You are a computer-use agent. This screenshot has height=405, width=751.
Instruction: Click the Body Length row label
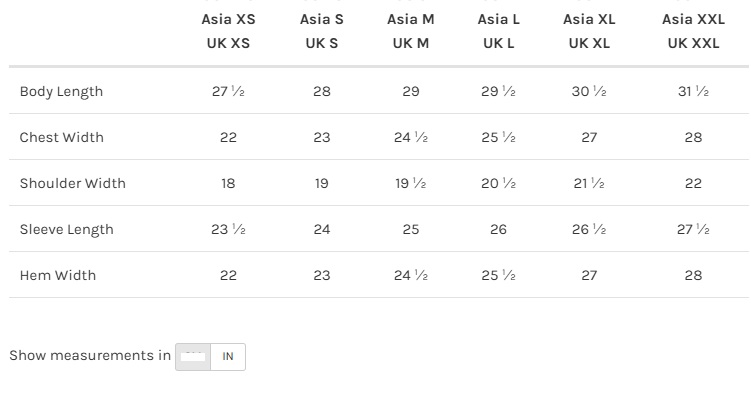point(61,92)
